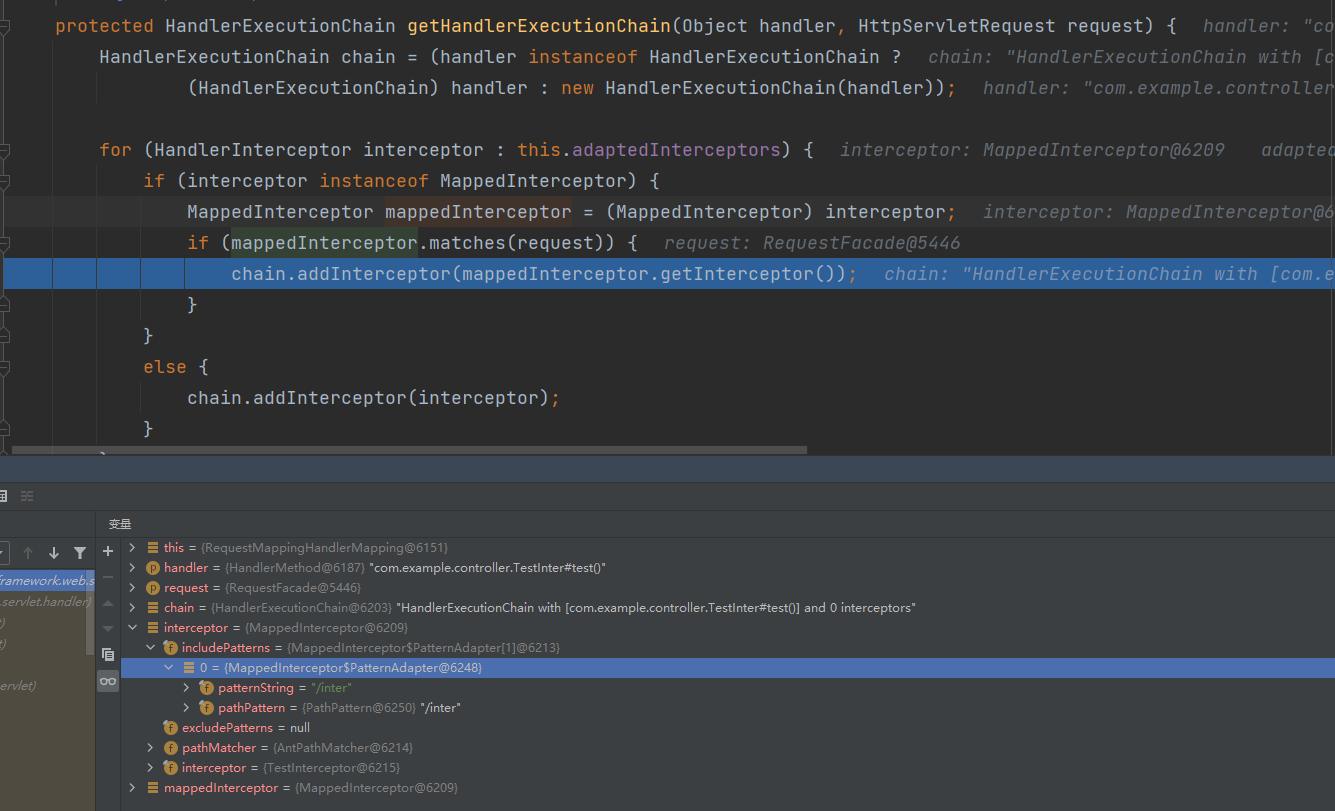Image resolution: width=1335 pixels, height=811 pixels.
Task: Toggle code folding on the for loop line
Action: point(5,150)
